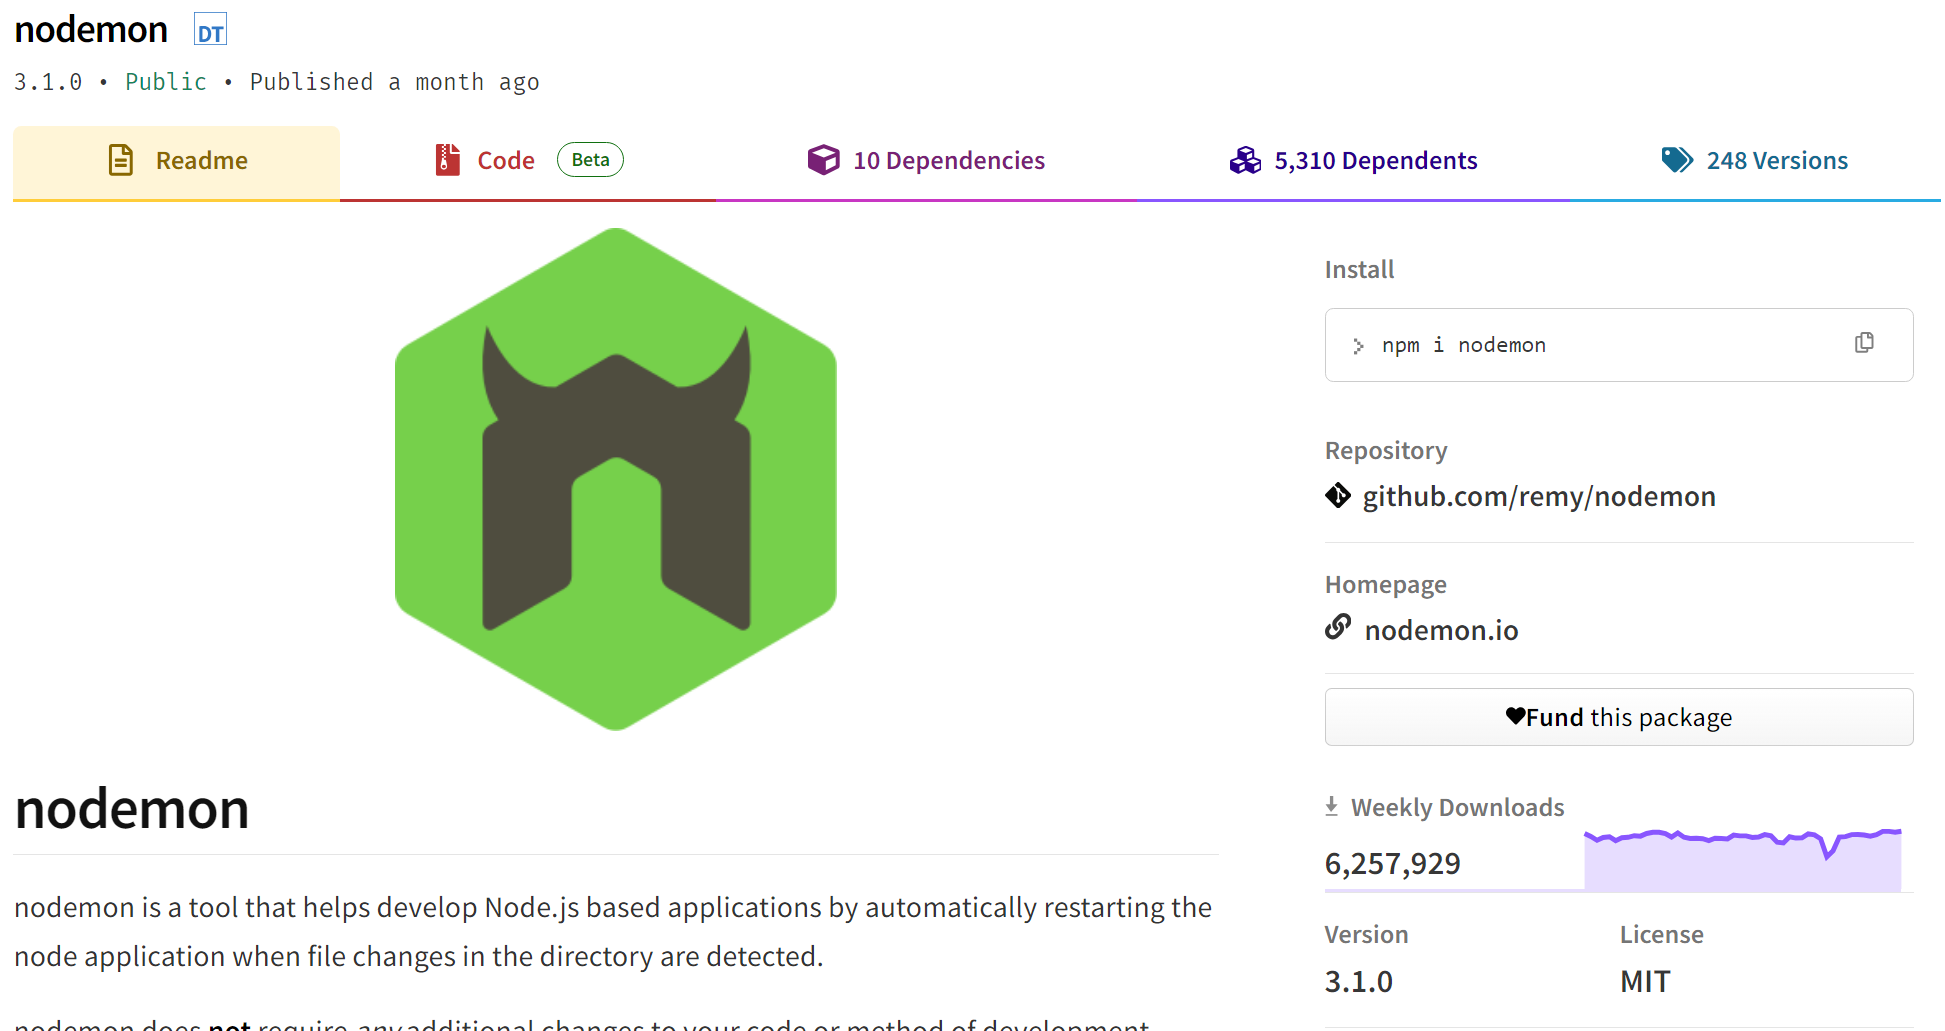The height and width of the screenshot is (1031, 1945).
Task: Click the nodemon hexagon logo image
Action: 616,479
